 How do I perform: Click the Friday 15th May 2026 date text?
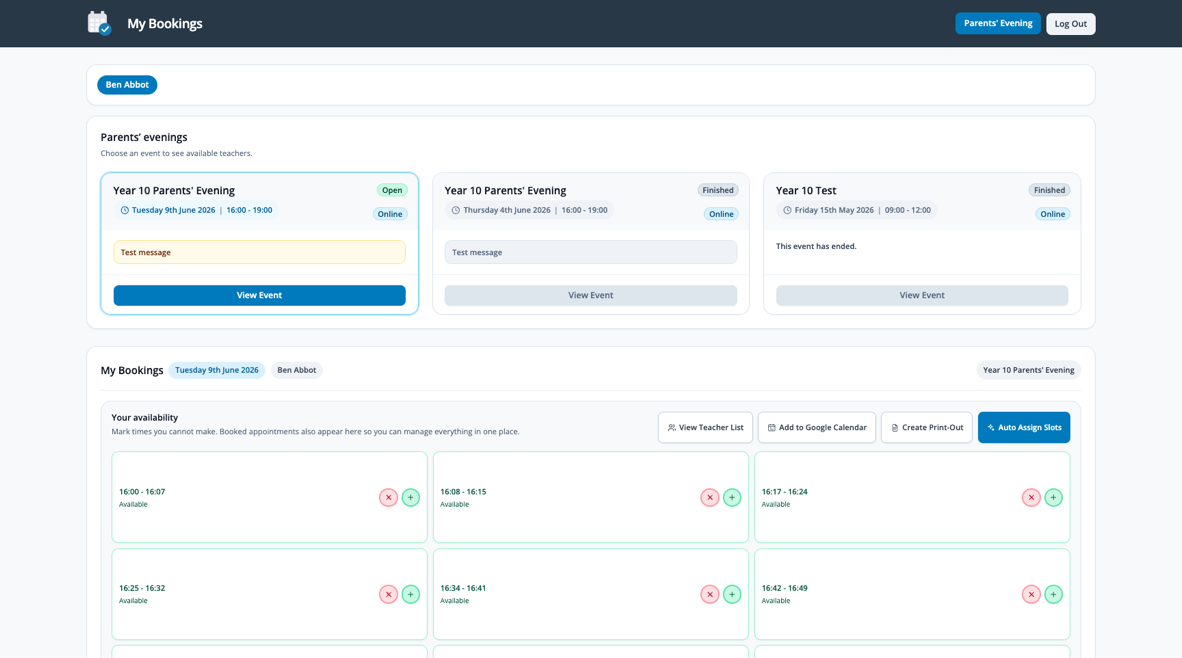(x=834, y=210)
